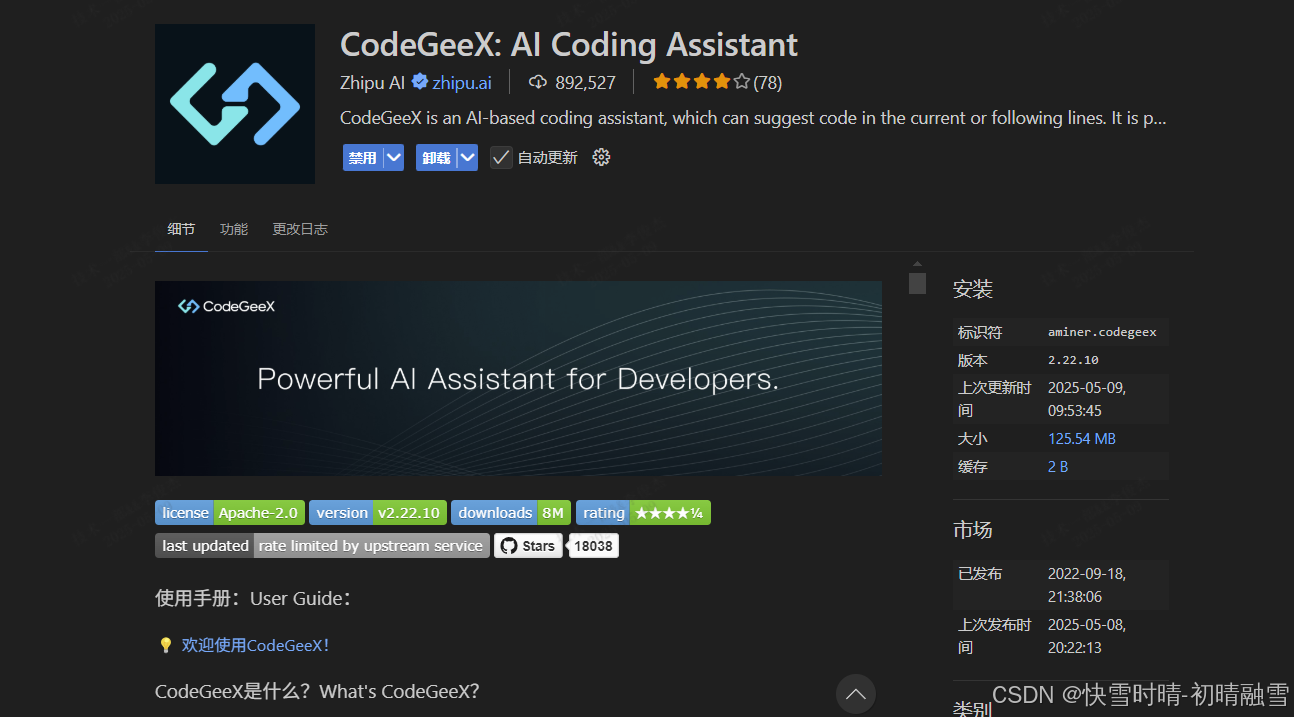Switch to the 细节 tab
This screenshot has height=717, width=1294.
point(181,229)
